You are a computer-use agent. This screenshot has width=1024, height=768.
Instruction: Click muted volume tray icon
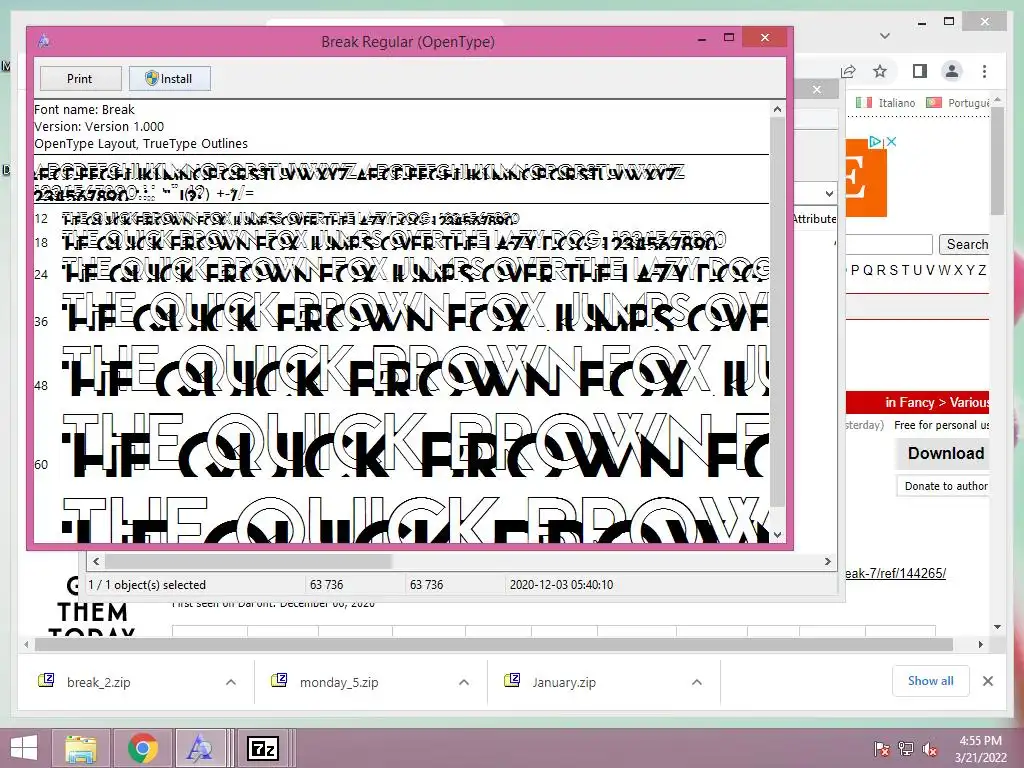pyautogui.click(x=930, y=749)
